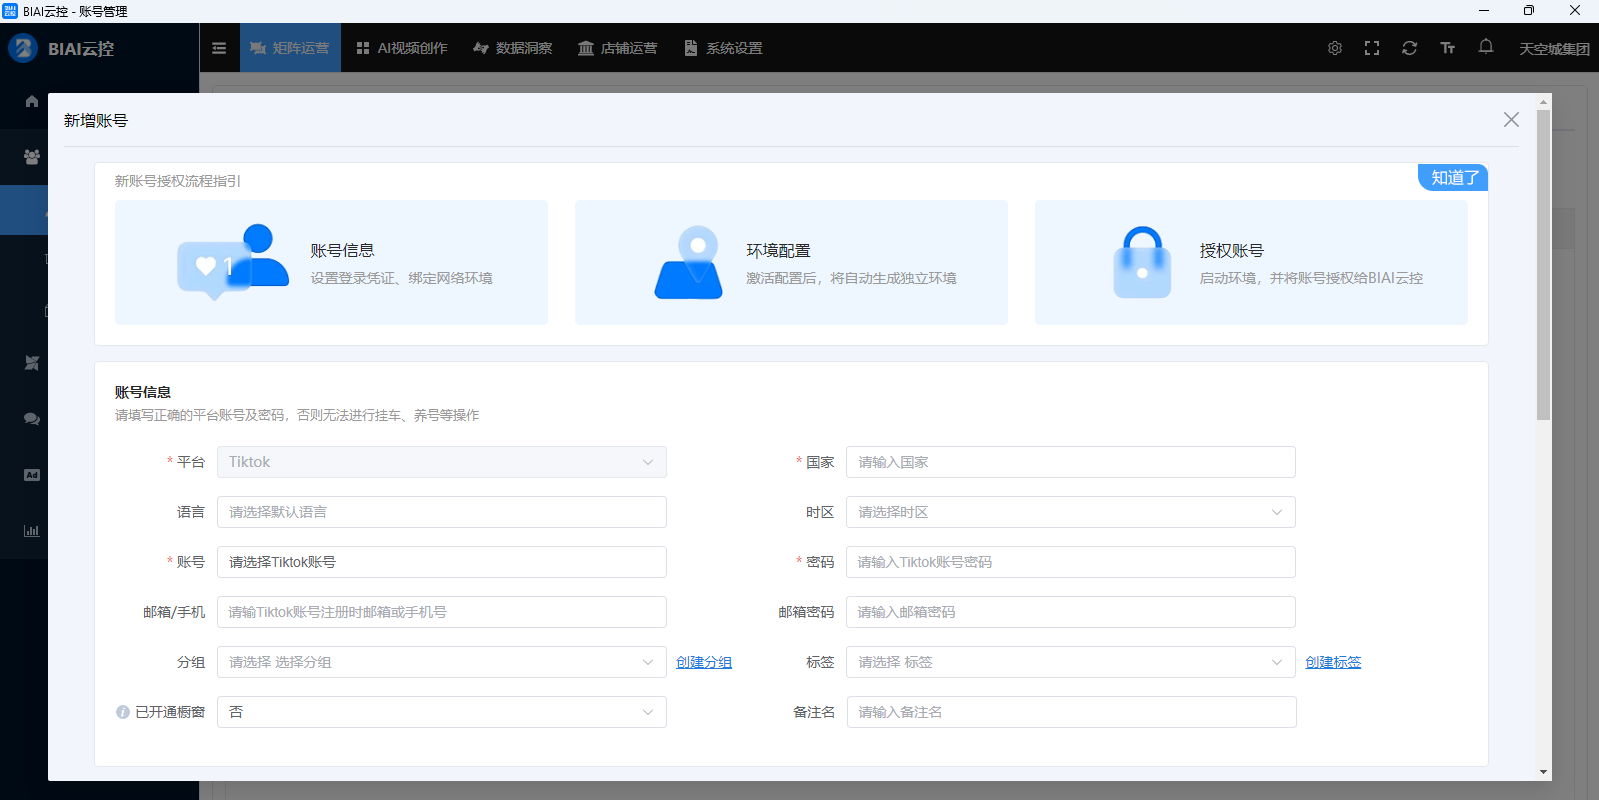Click the 知道了 button
The image size is (1599, 800).
tap(1453, 178)
